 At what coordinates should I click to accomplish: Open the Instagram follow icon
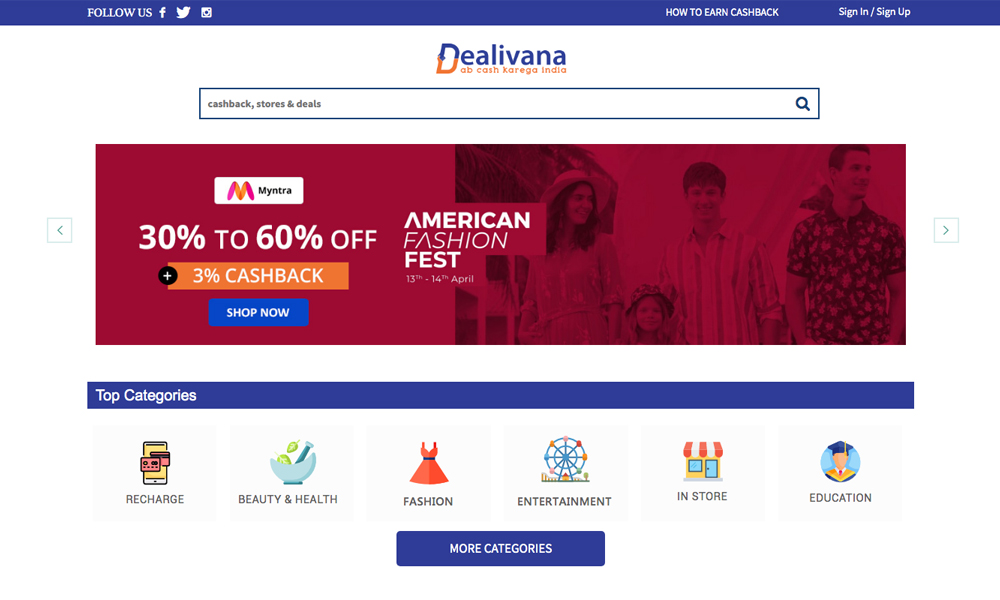(x=206, y=12)
